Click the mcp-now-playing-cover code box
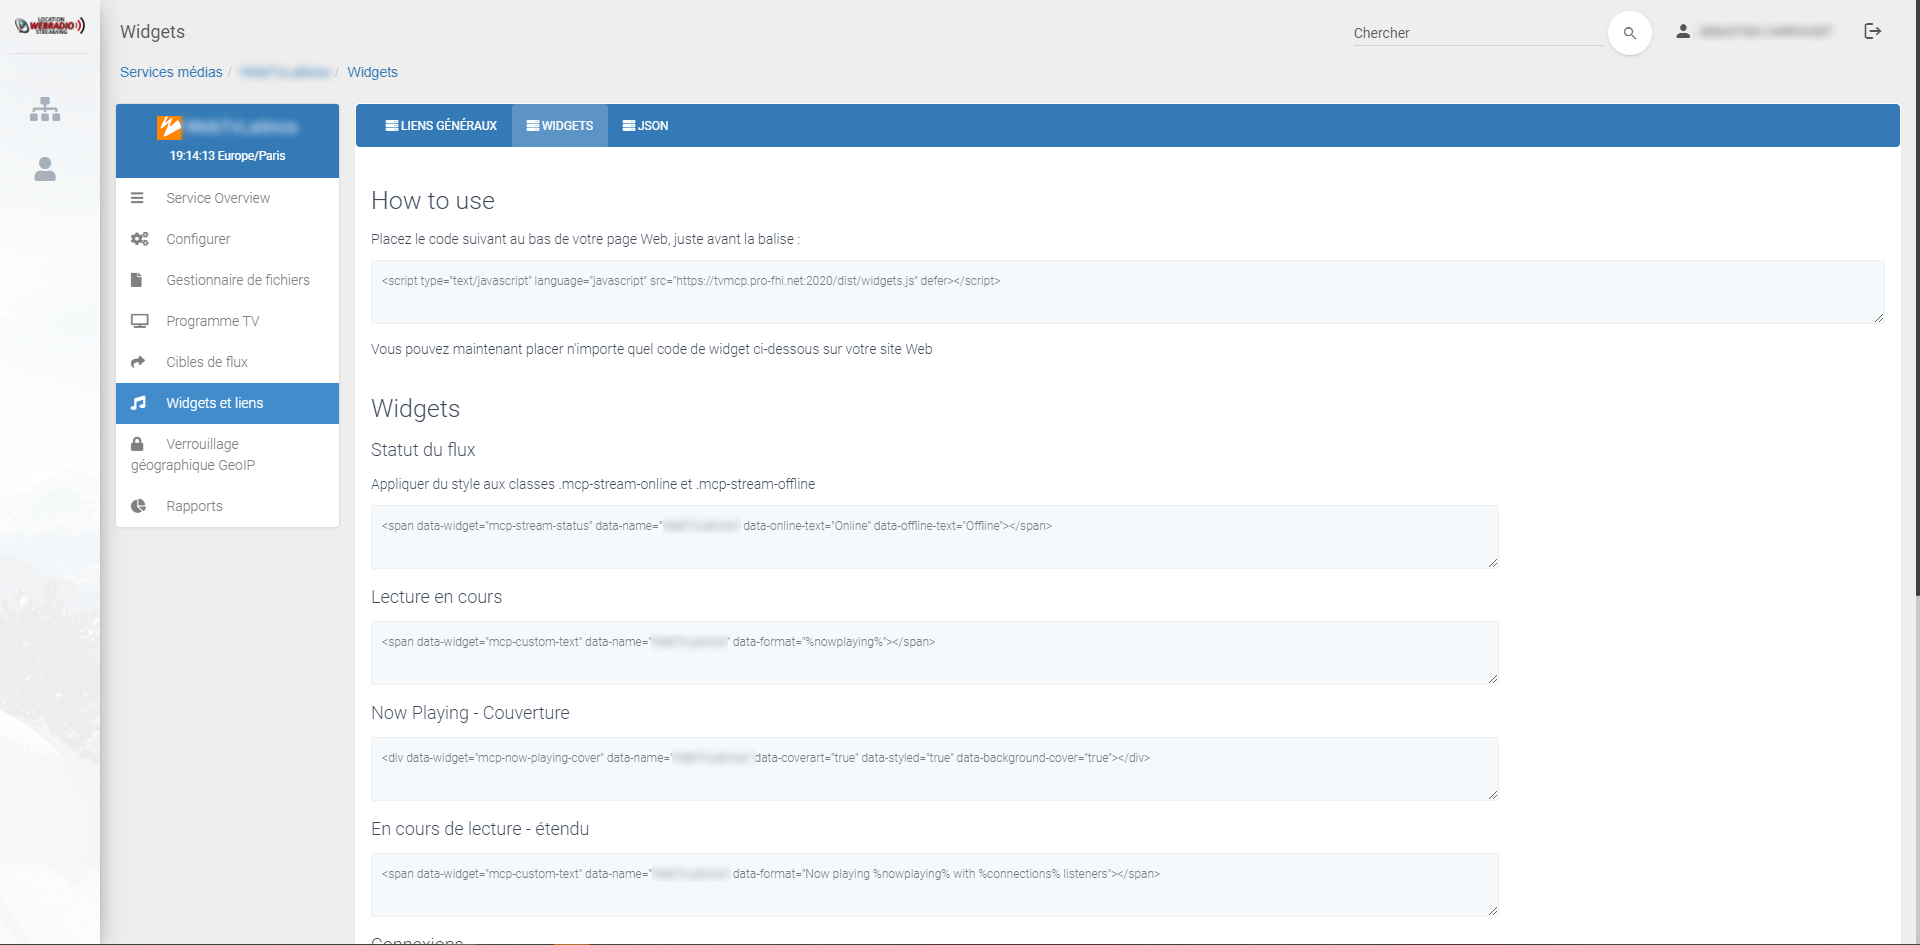 coord(934,769)
